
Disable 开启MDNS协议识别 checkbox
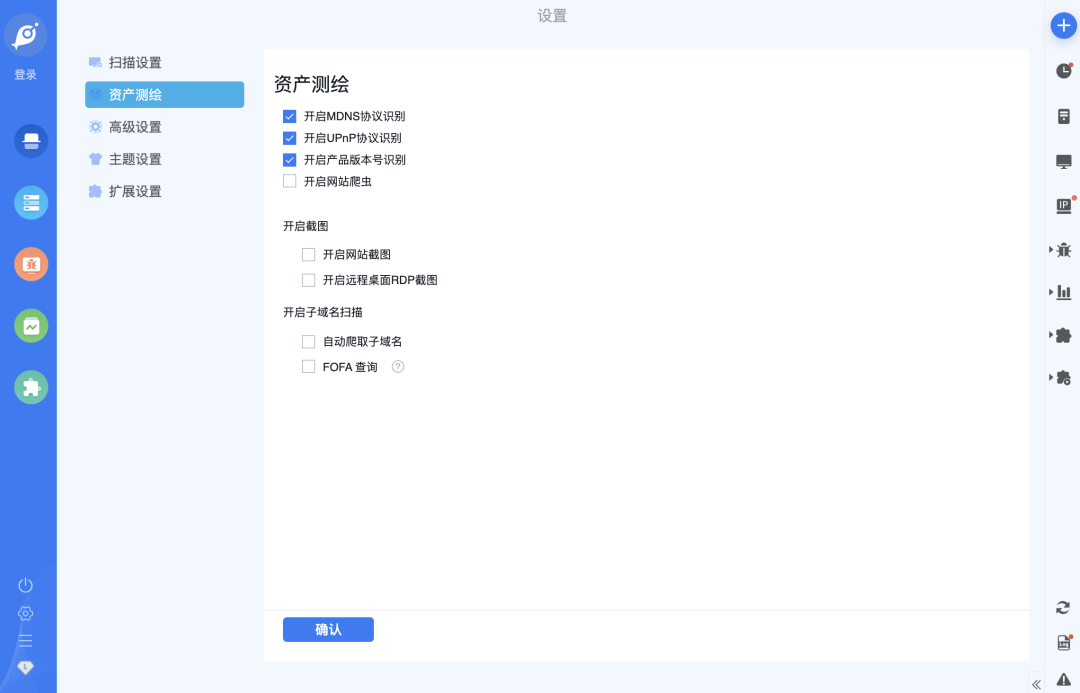click(290, 115)
